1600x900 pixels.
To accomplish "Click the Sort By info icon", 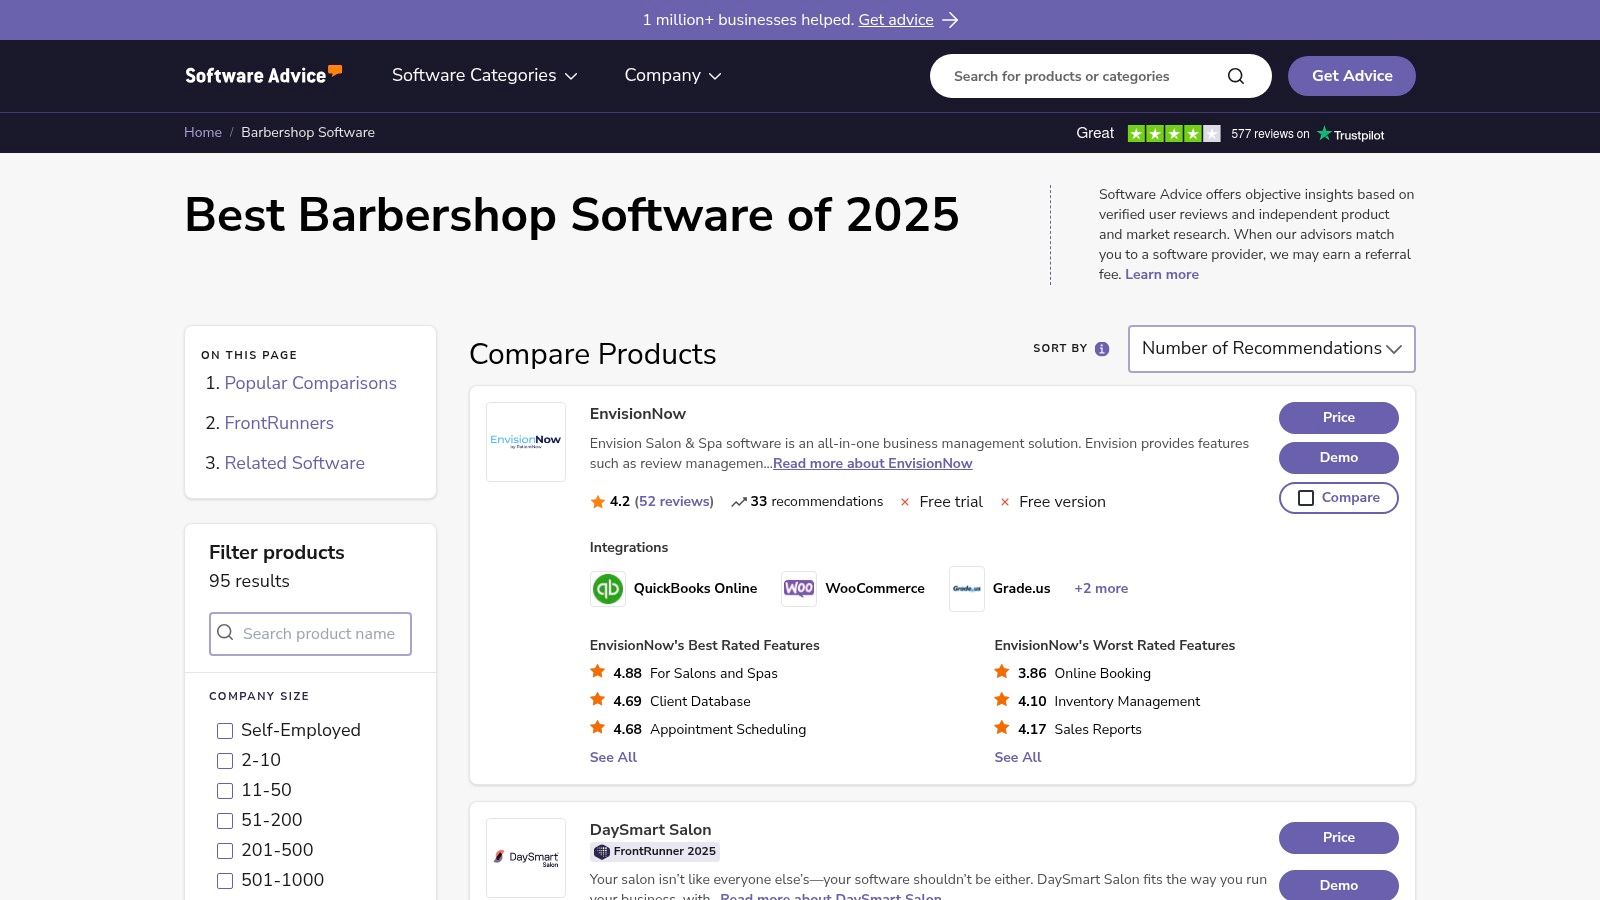I will click(1102, 349).
